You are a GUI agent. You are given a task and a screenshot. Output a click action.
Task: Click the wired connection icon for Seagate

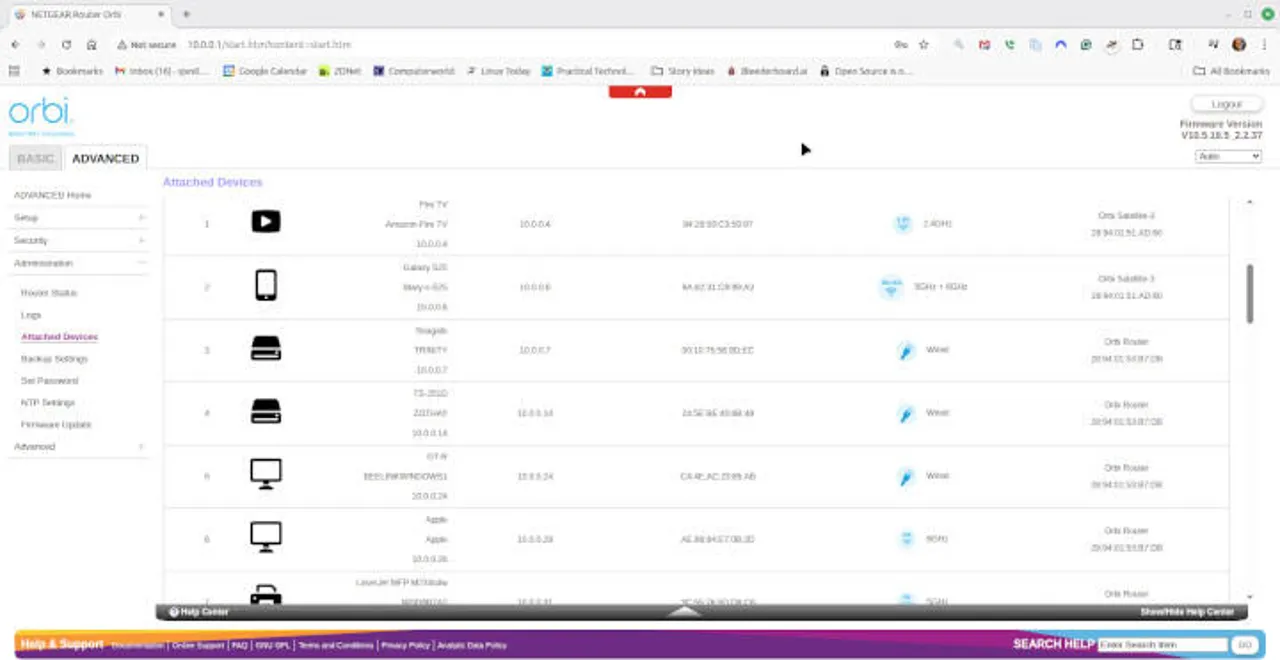tap(906, 351)
